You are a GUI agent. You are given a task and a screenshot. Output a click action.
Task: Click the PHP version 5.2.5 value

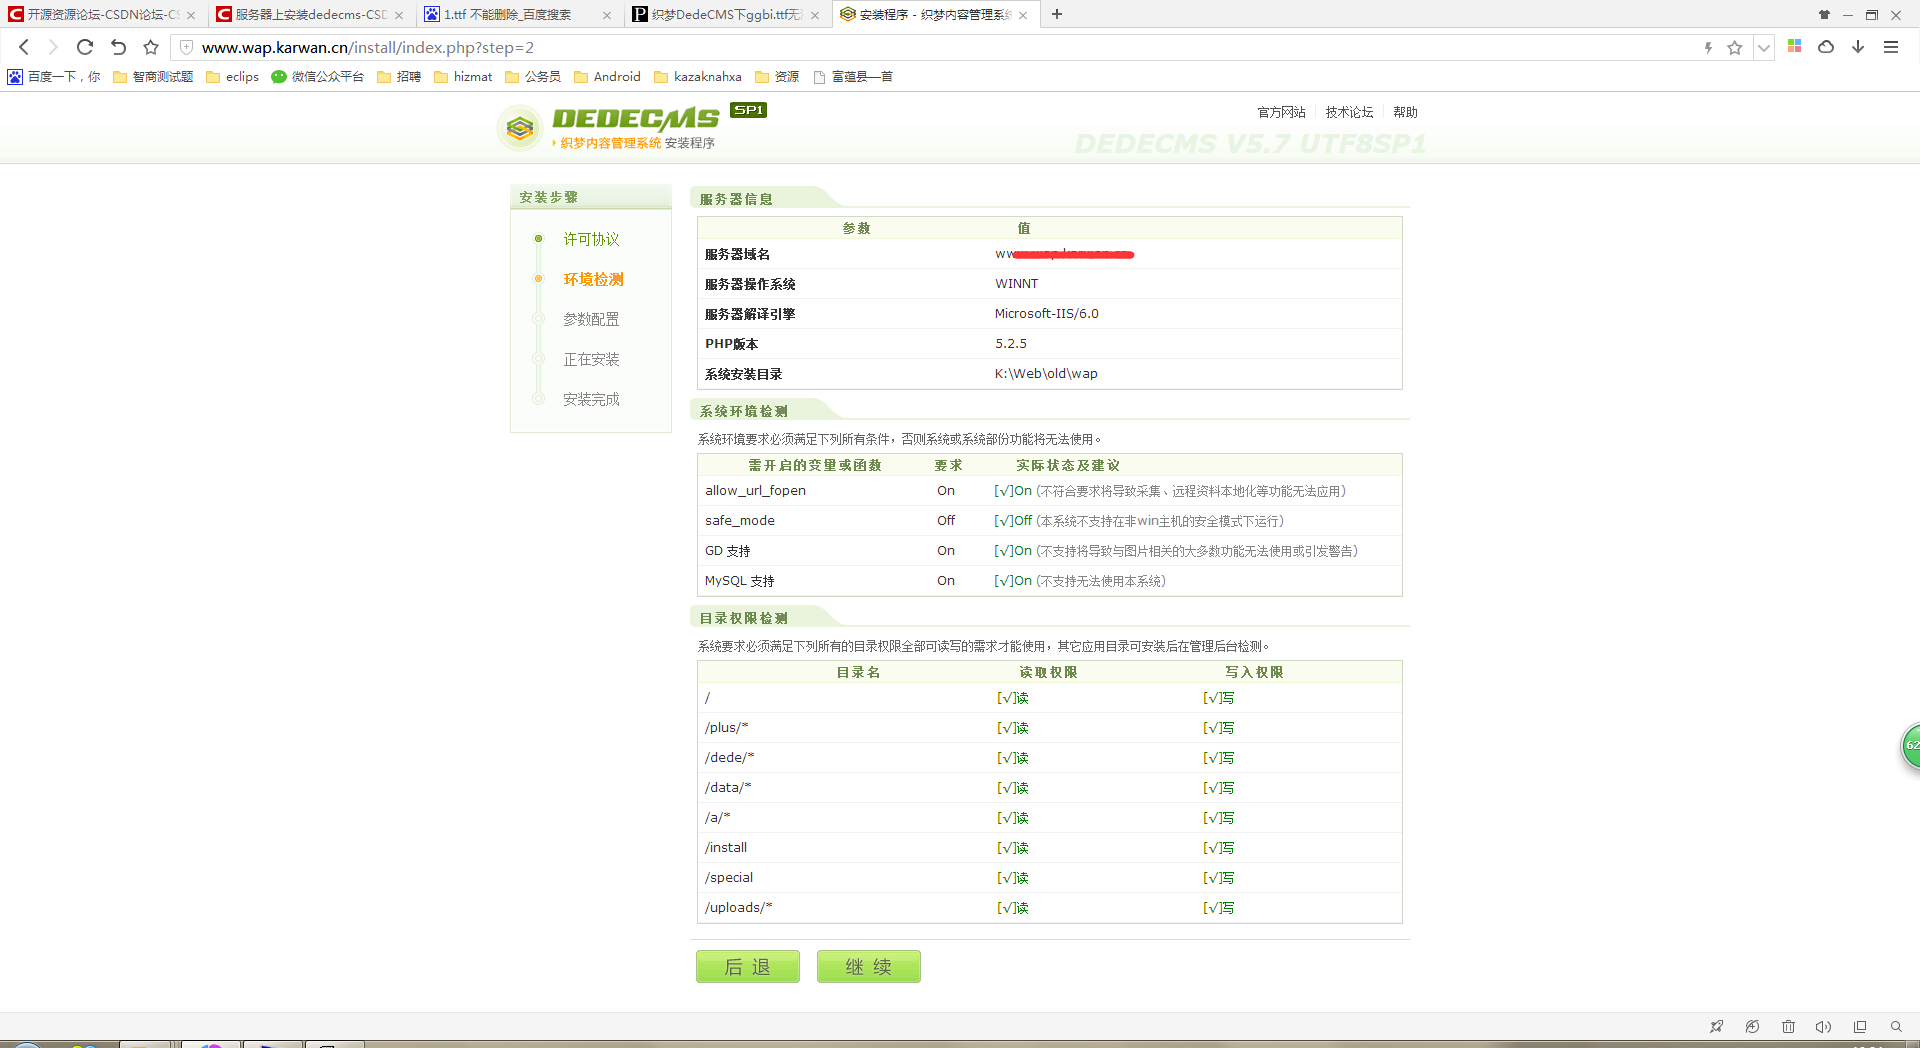tap(1010, 343)
